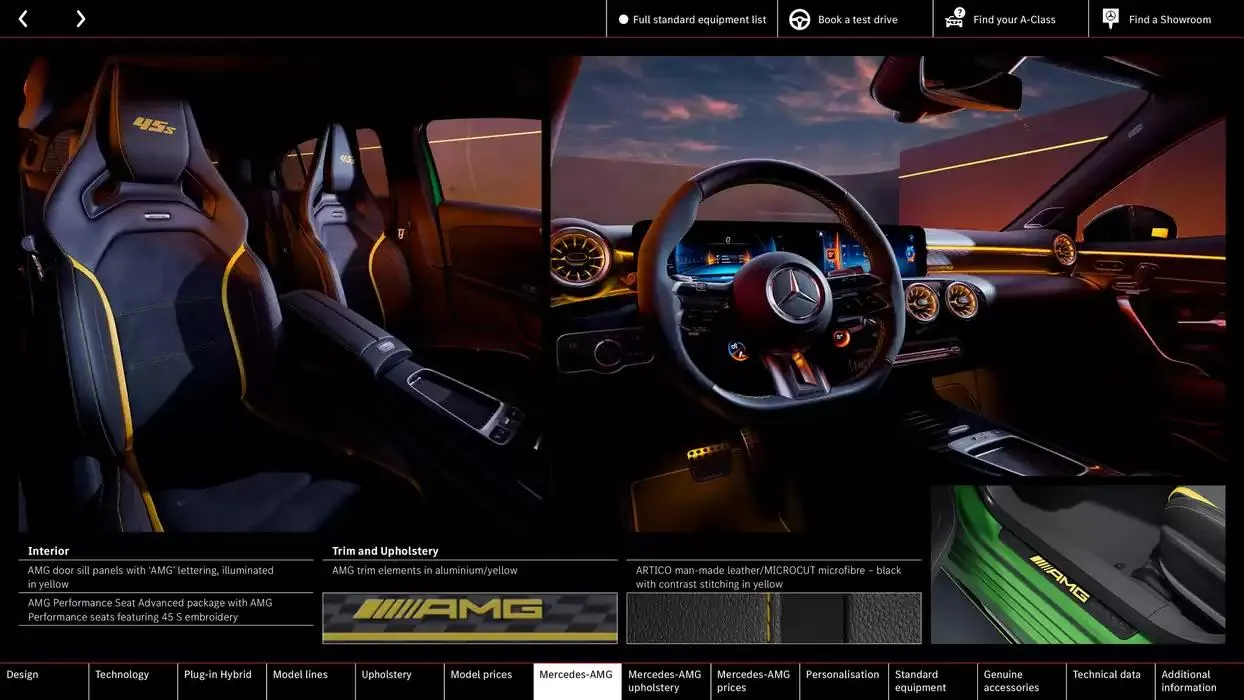Viewport: 1244px width, 700px height.
Task: Click the next page right arrow
Action: point(80,19)
